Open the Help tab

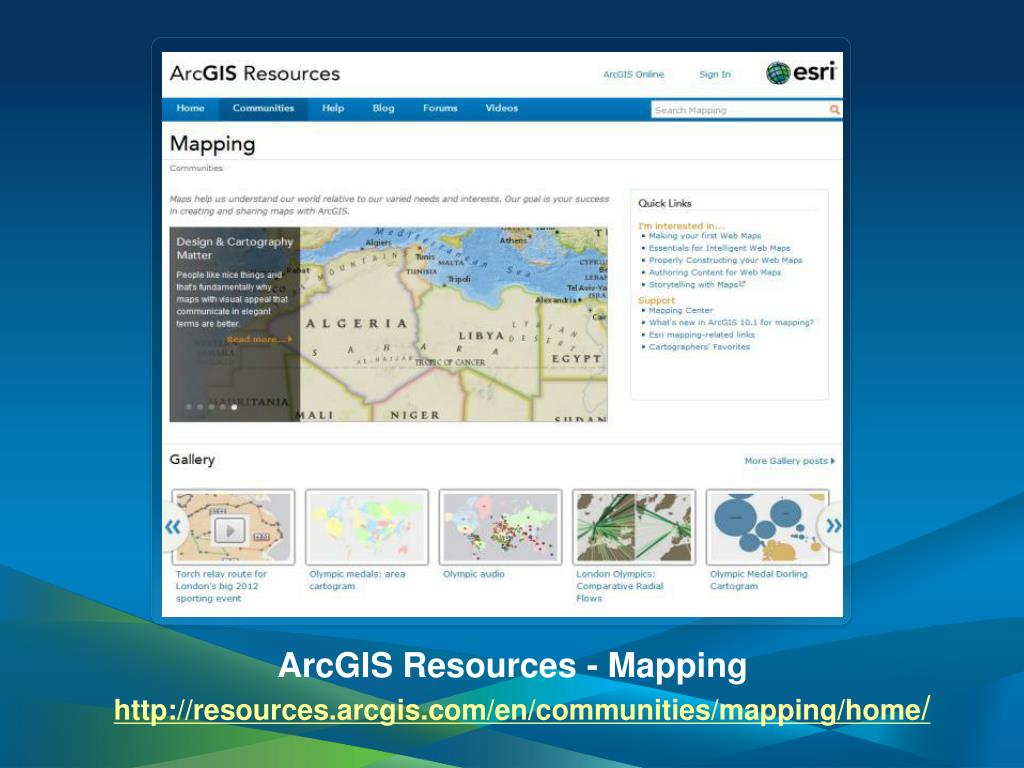click(x=332, y=108)
